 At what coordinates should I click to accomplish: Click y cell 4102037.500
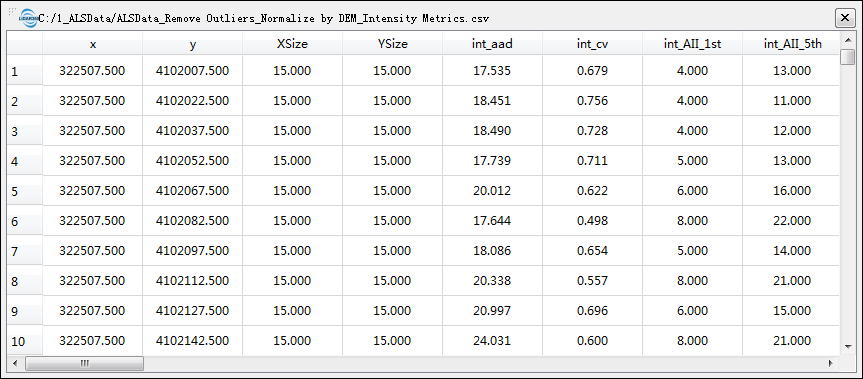(x=193, y=131)
